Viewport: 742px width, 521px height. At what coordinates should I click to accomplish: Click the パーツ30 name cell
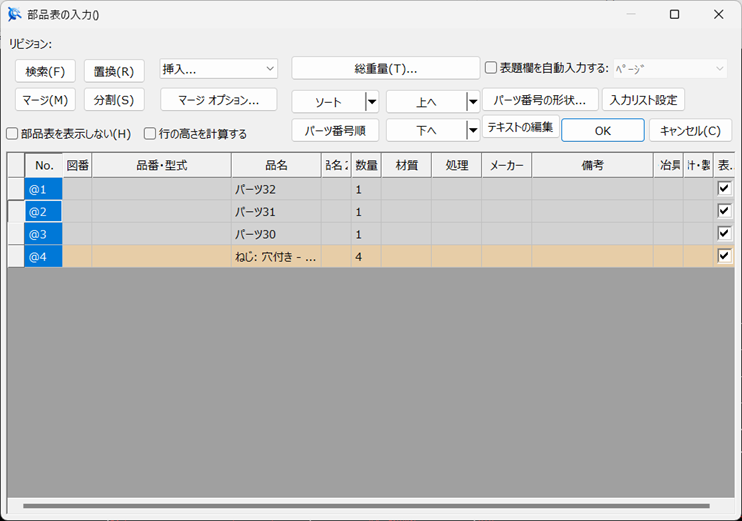276,234
